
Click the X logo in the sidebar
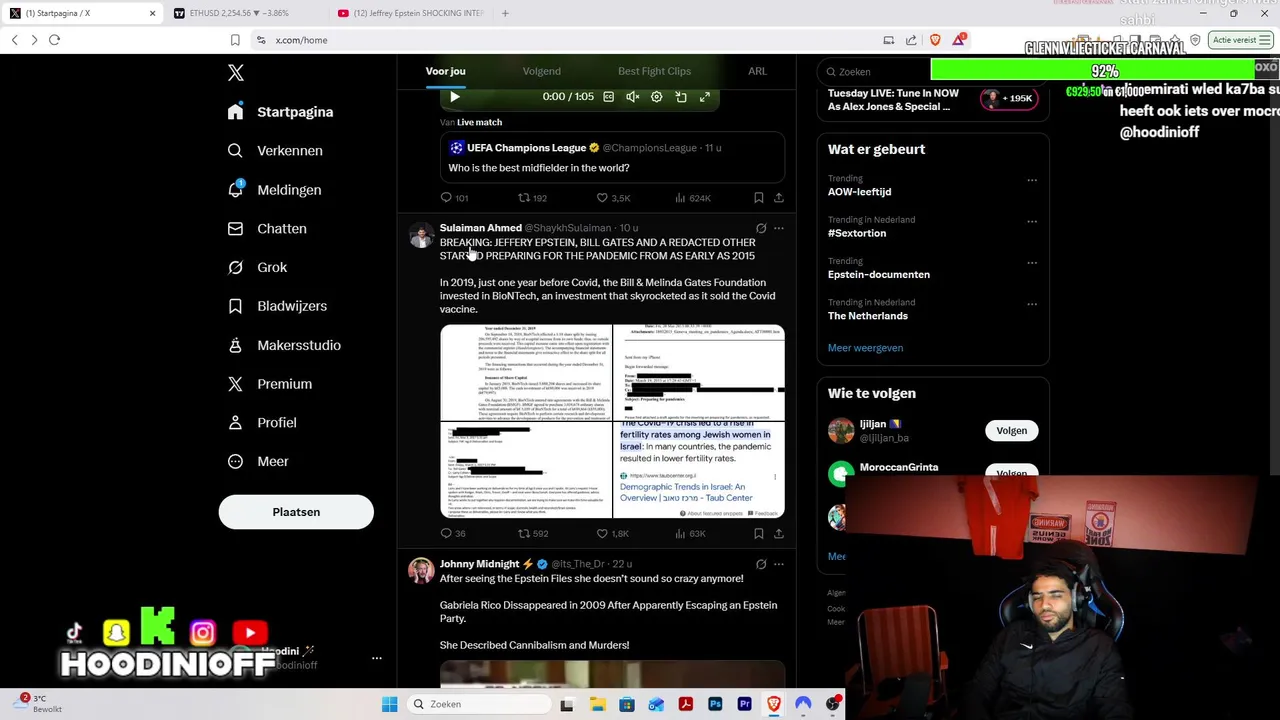[x=235, y=73]
